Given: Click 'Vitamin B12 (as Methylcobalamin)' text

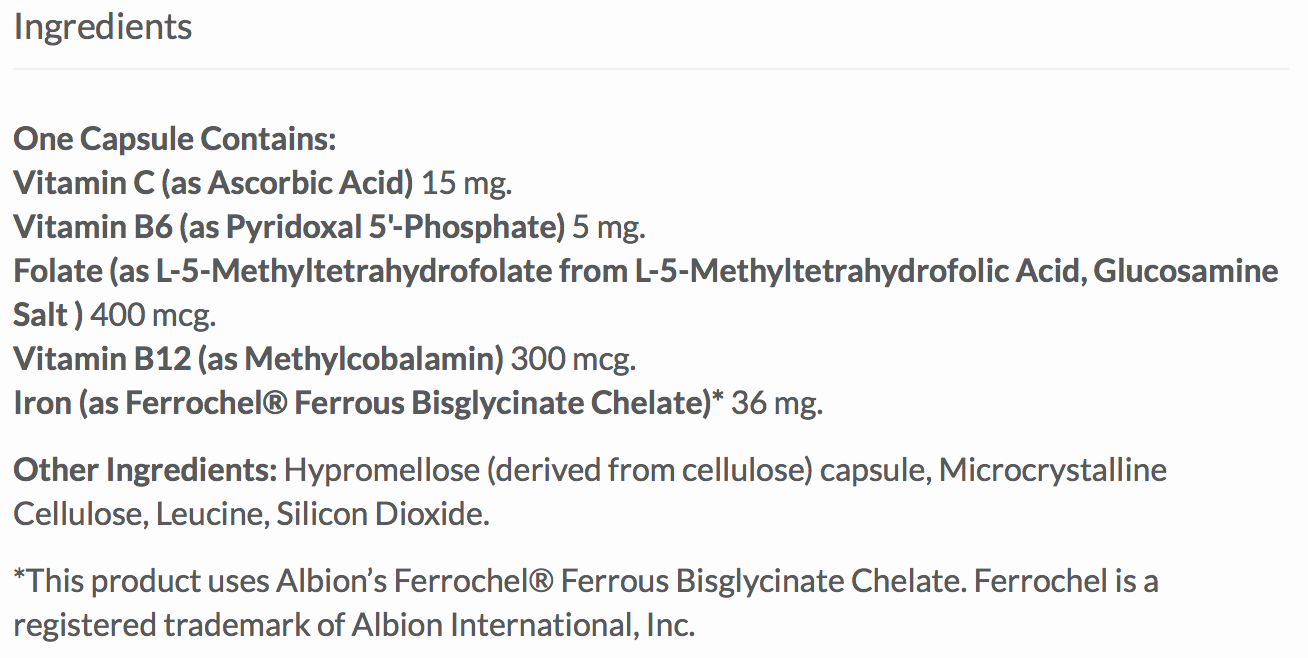Looking at the screenshot, I should (258, 359).
